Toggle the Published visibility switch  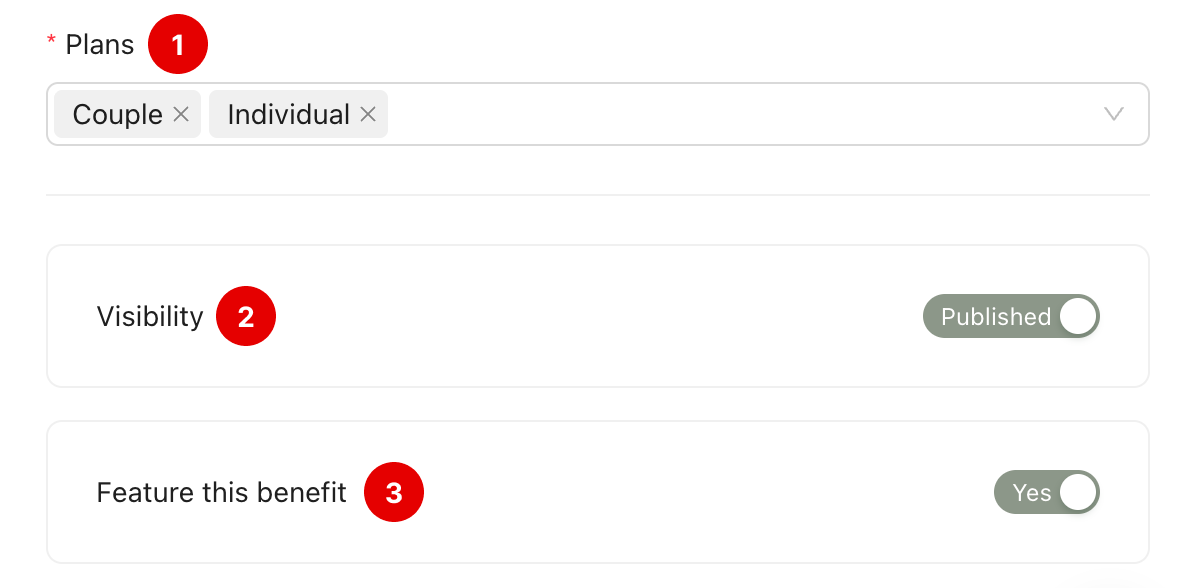click(1010, 317)
